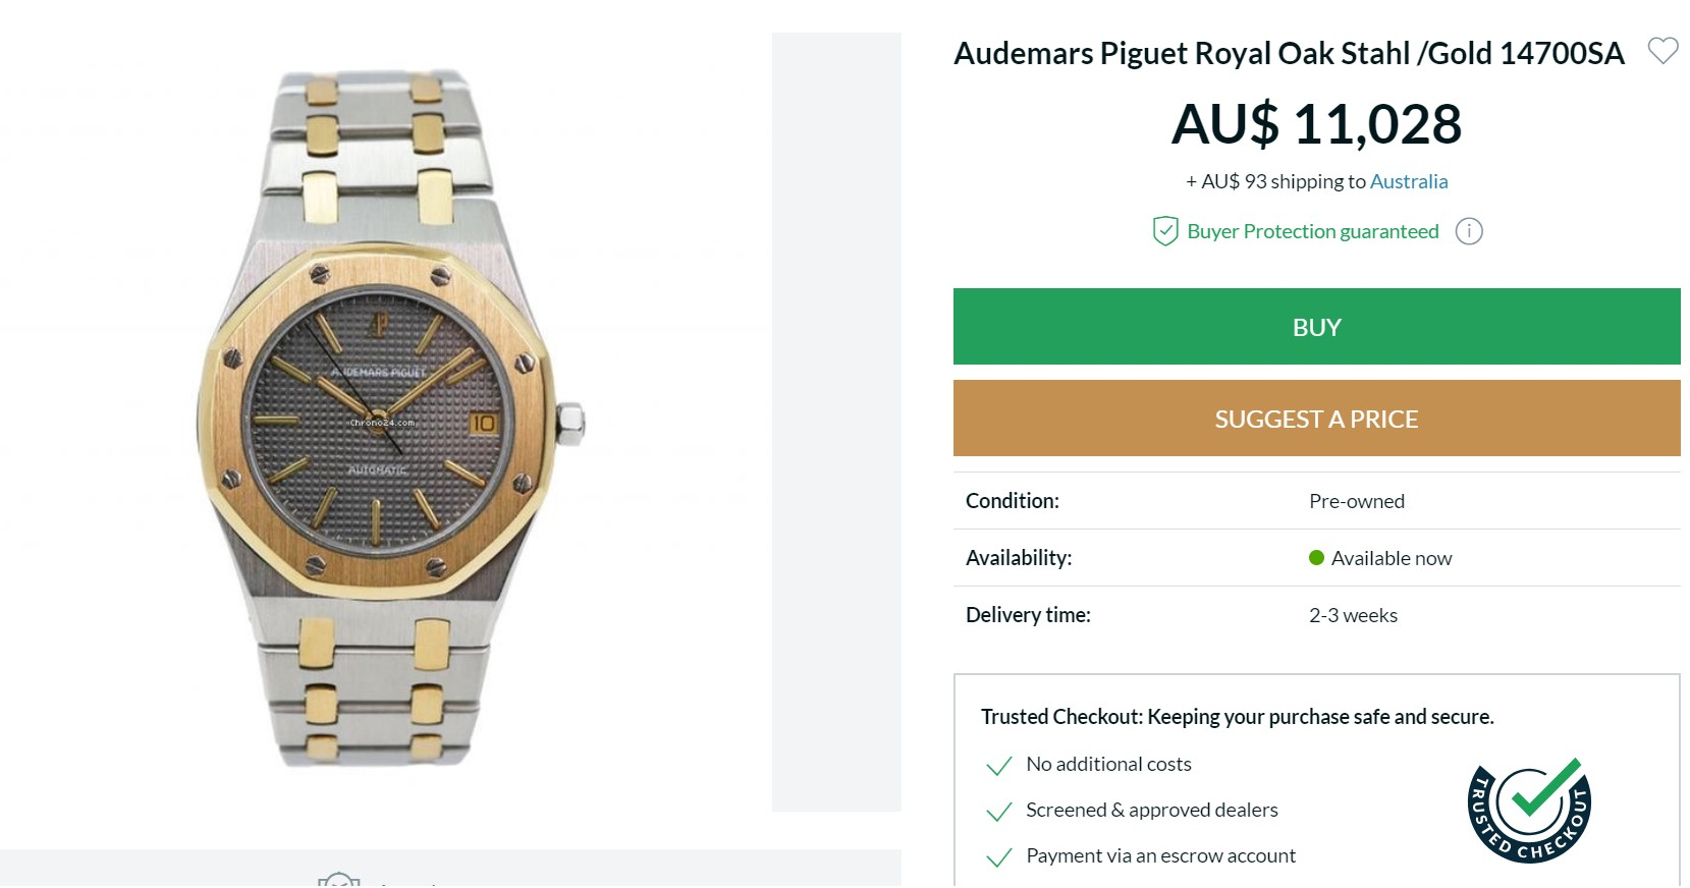Click checkmark beside Payment via escrow account
This screenshot has height=888, width=1690.
point(998,857)
